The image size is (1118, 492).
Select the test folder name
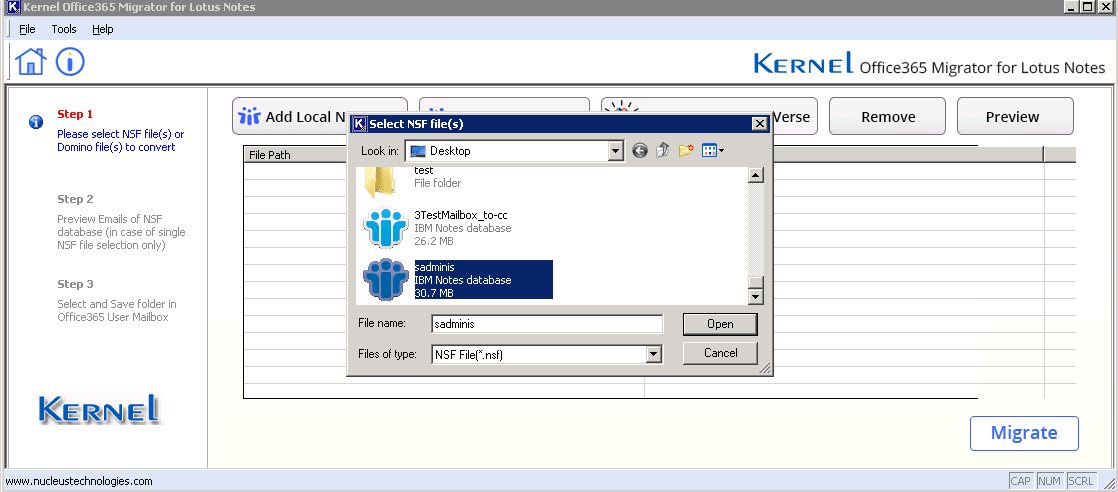[424, 170]
